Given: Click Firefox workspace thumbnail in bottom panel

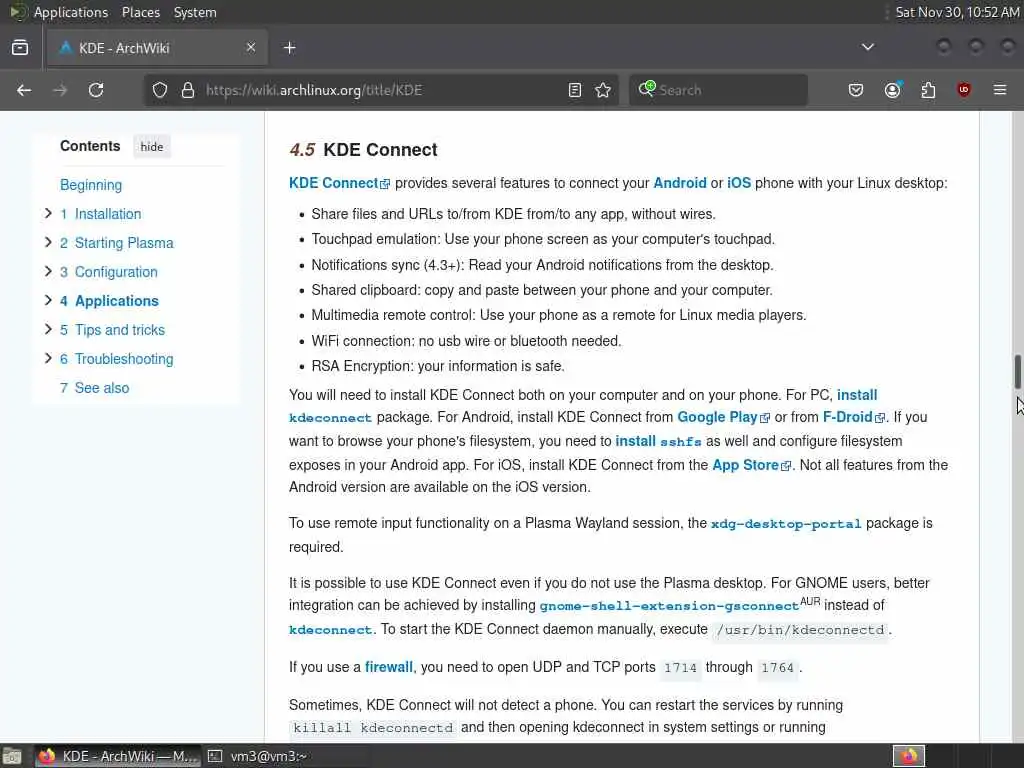Looking at the screenshot, I should tap(909, 756).
